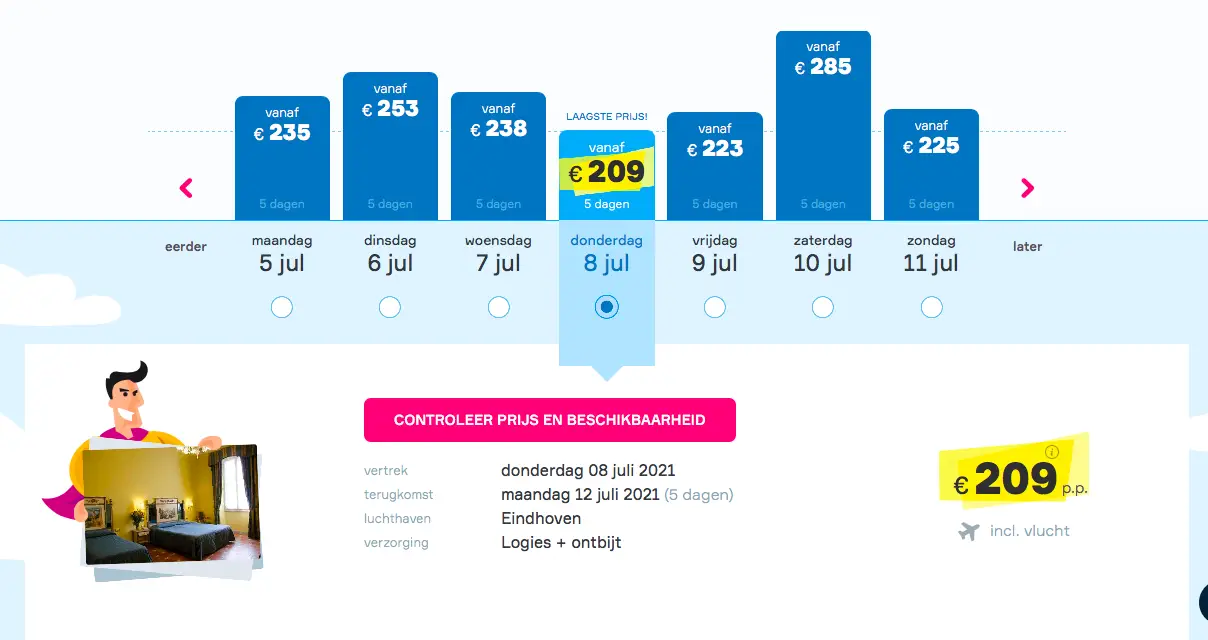Select the zondag 11 jul radio button

click(932, 307)
